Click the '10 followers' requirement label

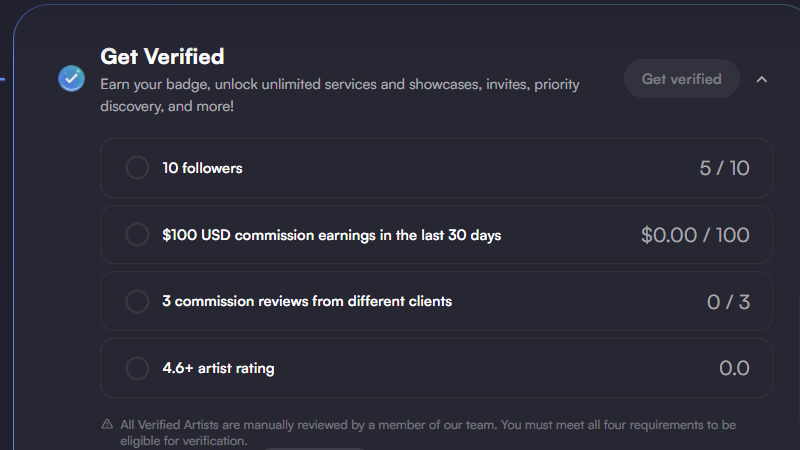(x=203, y=168)
